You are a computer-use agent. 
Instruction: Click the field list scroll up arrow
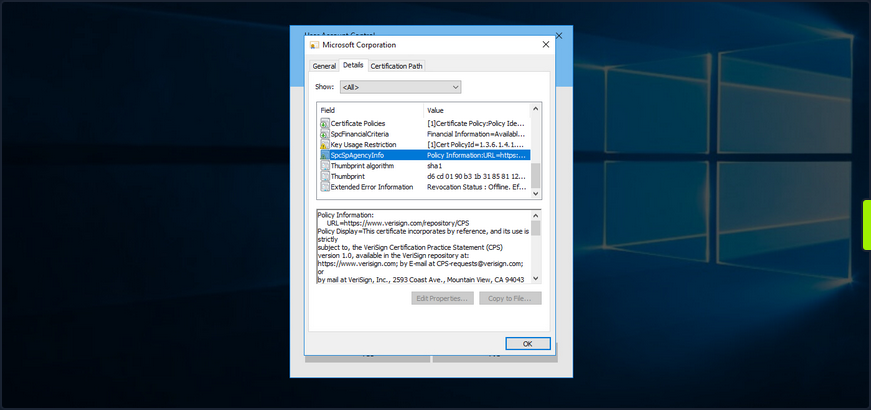click(x=535, y=108)
